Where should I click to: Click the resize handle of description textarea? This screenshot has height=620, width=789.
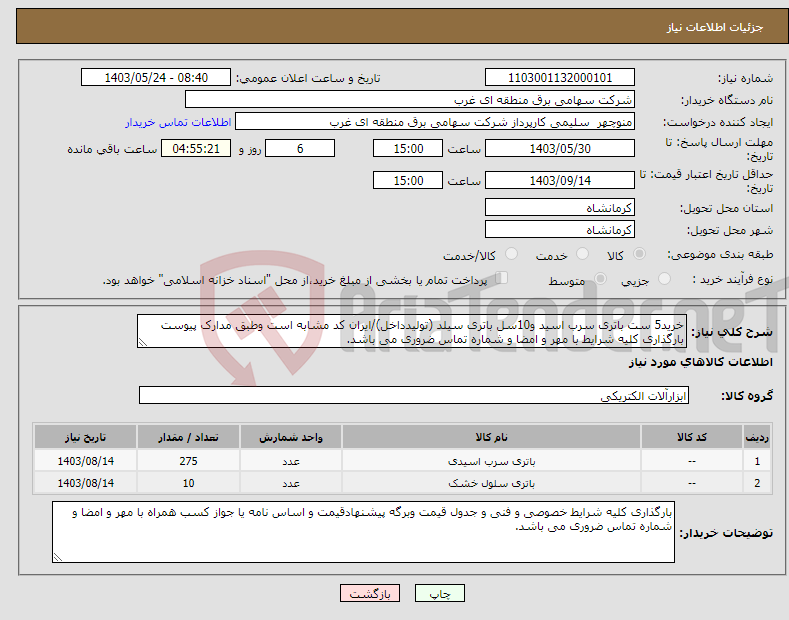tap(143, 342)
